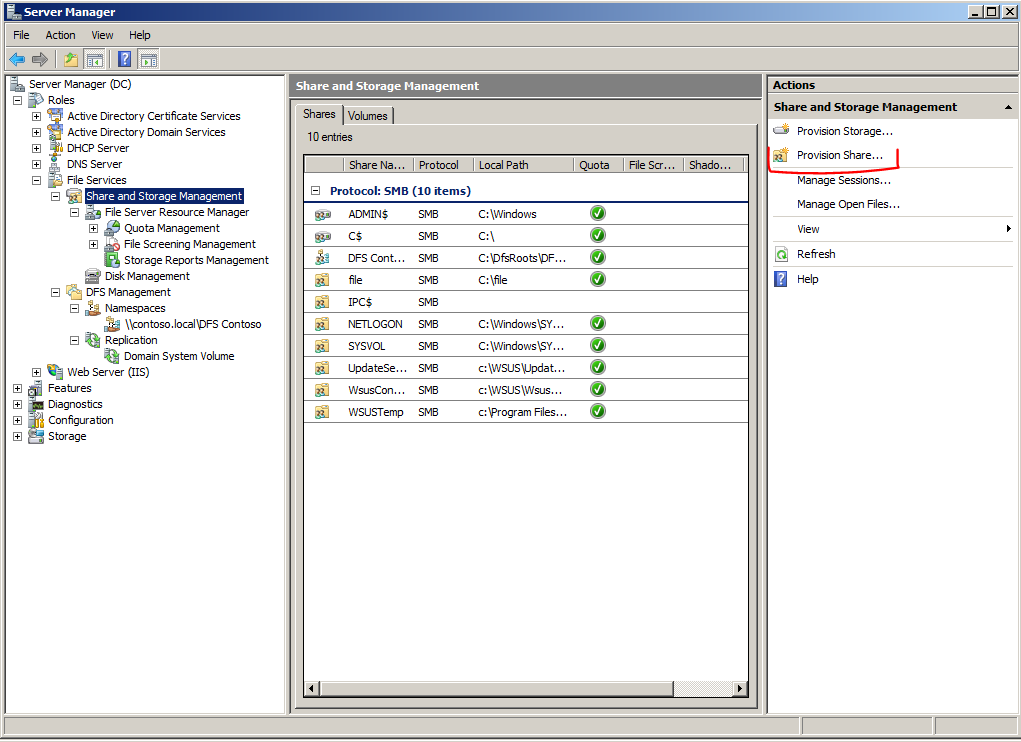Click the Disk Management icon
The width and height of the screenshot is (1021, 742).
(93, 276)
